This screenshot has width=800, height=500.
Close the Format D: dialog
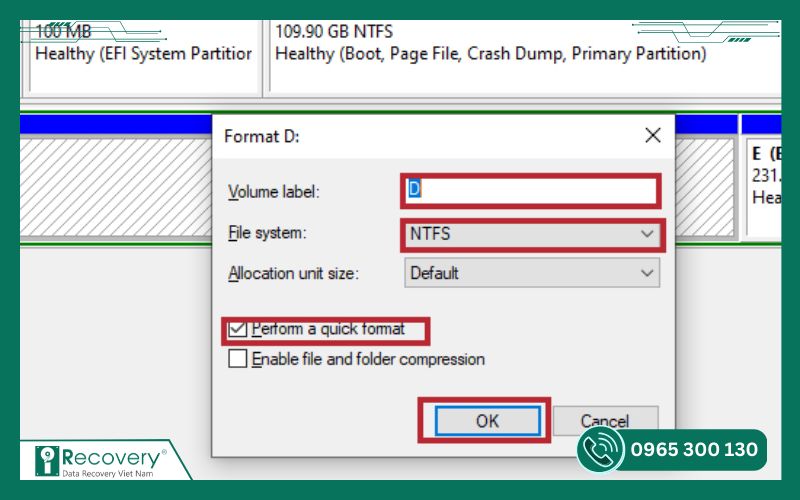coord(653,136)
